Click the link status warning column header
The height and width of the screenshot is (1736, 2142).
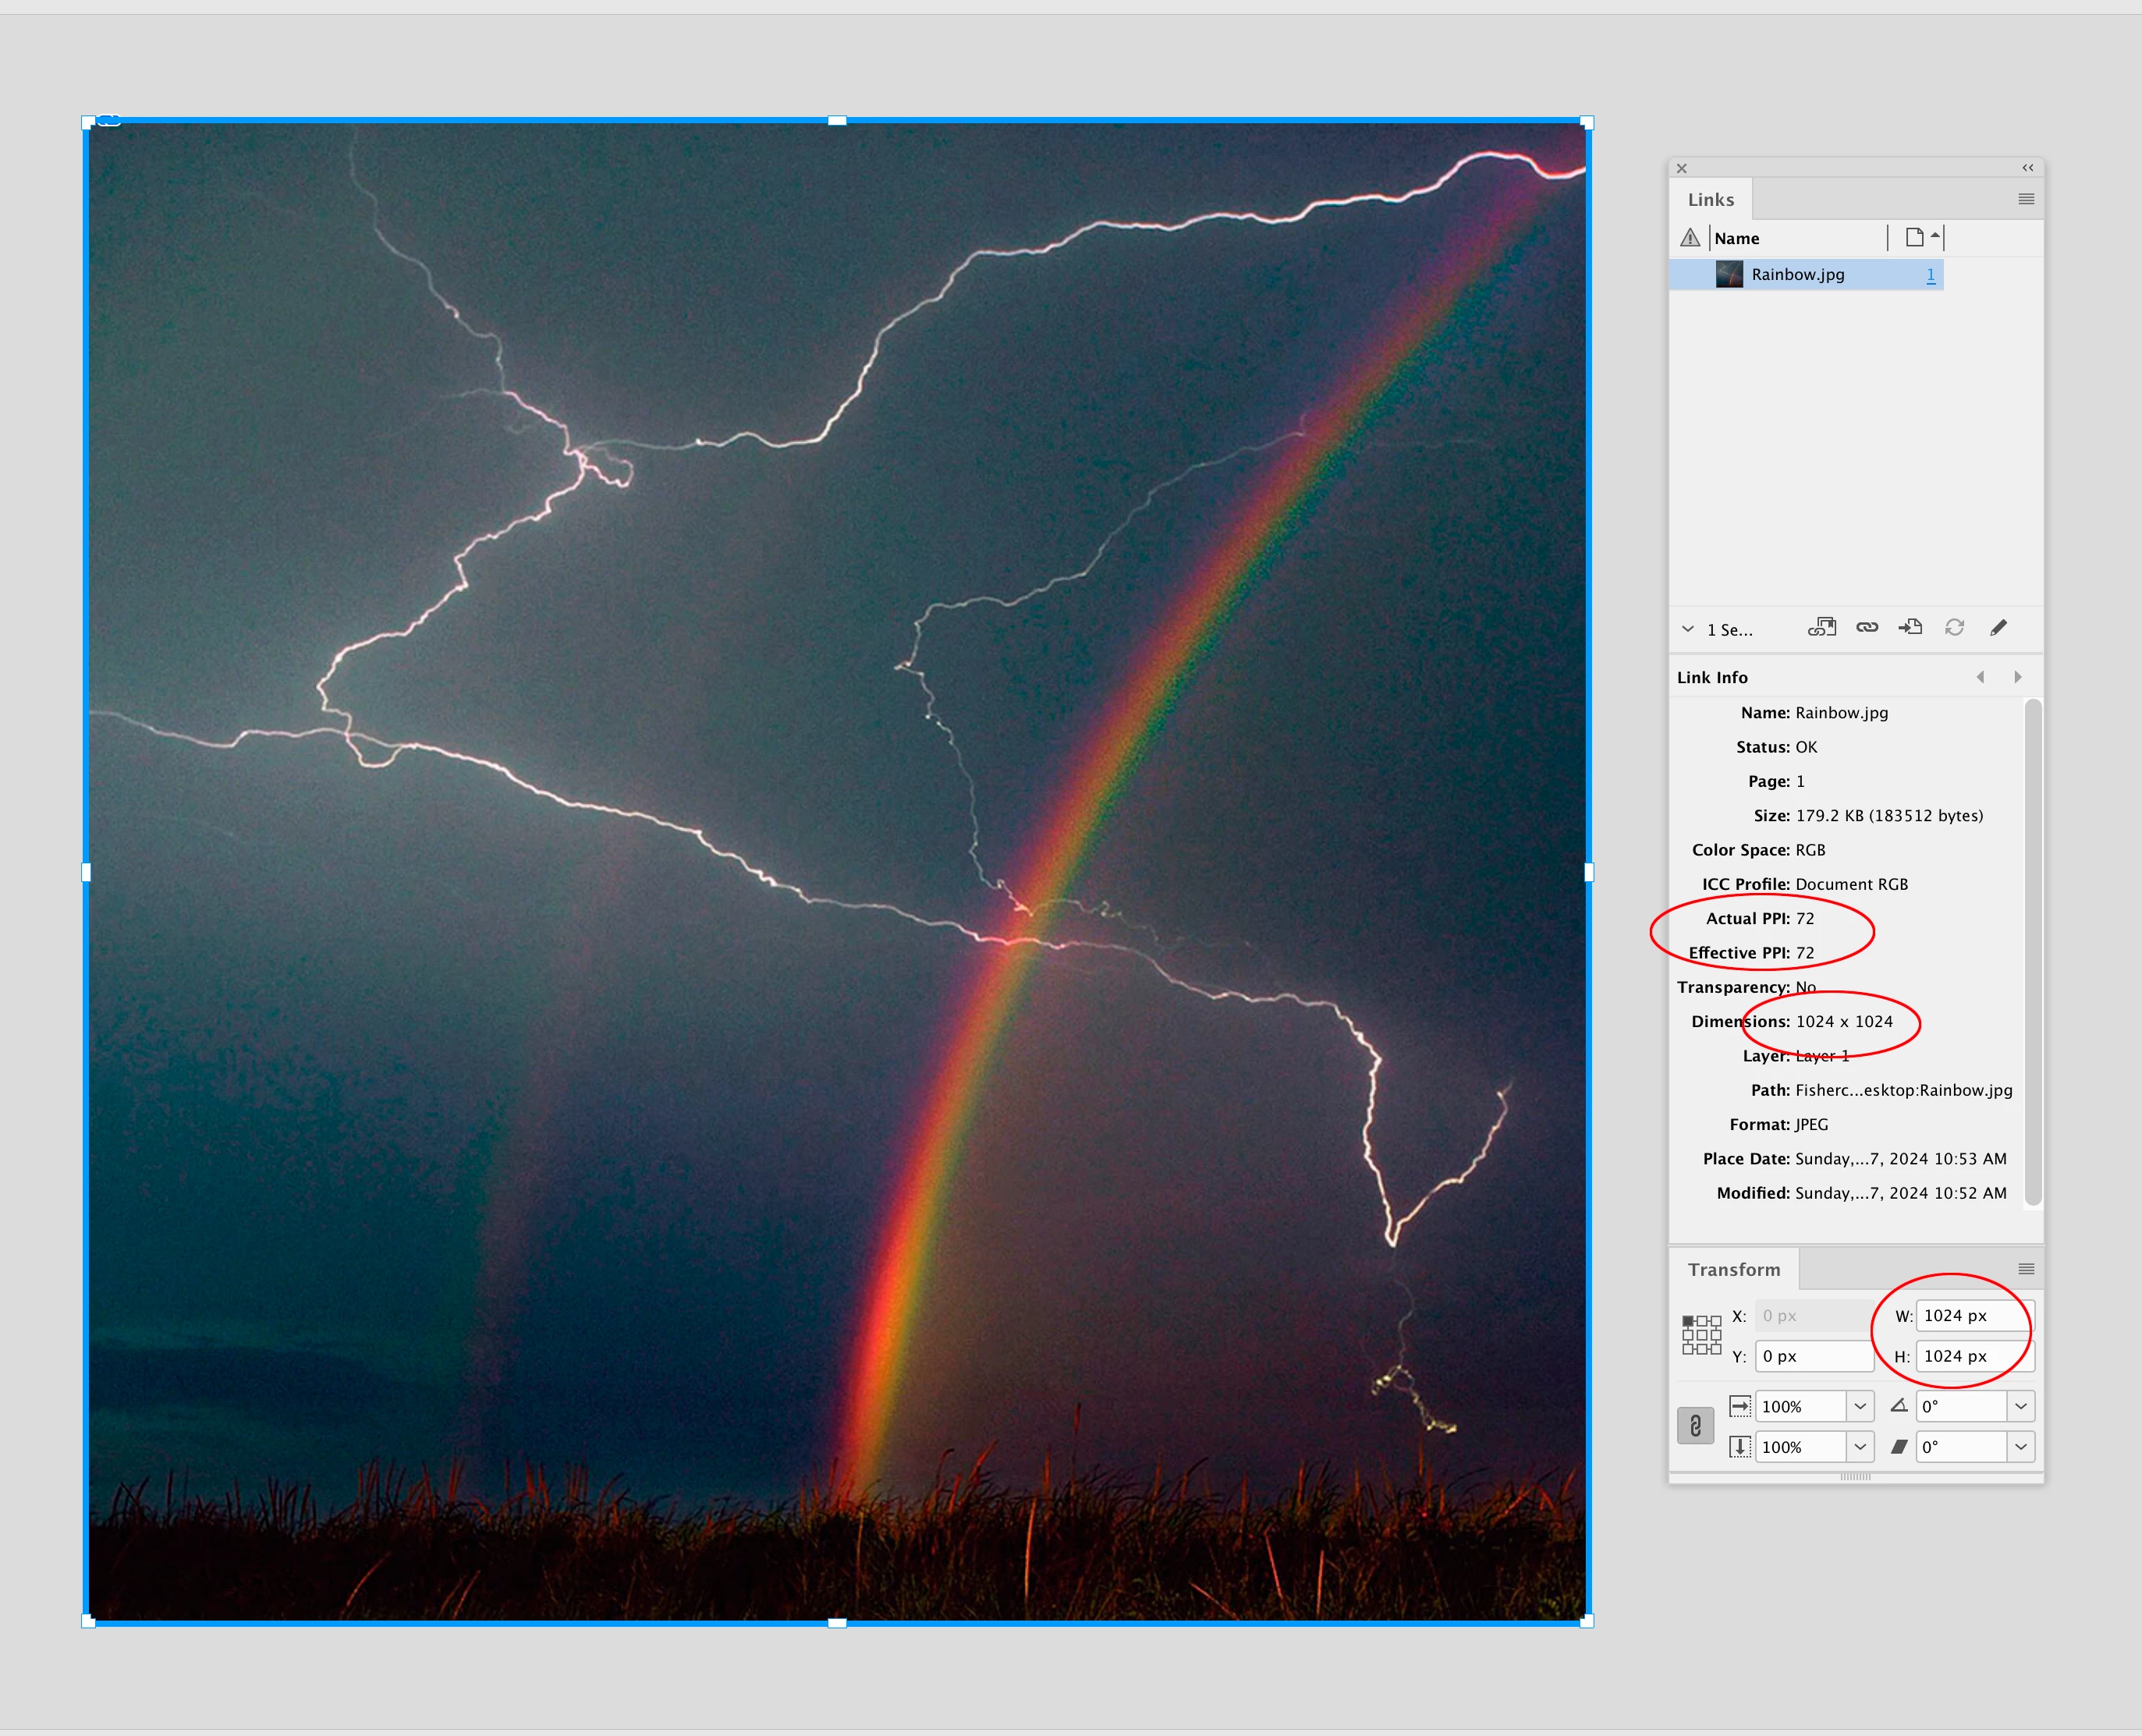(1690, 238)
